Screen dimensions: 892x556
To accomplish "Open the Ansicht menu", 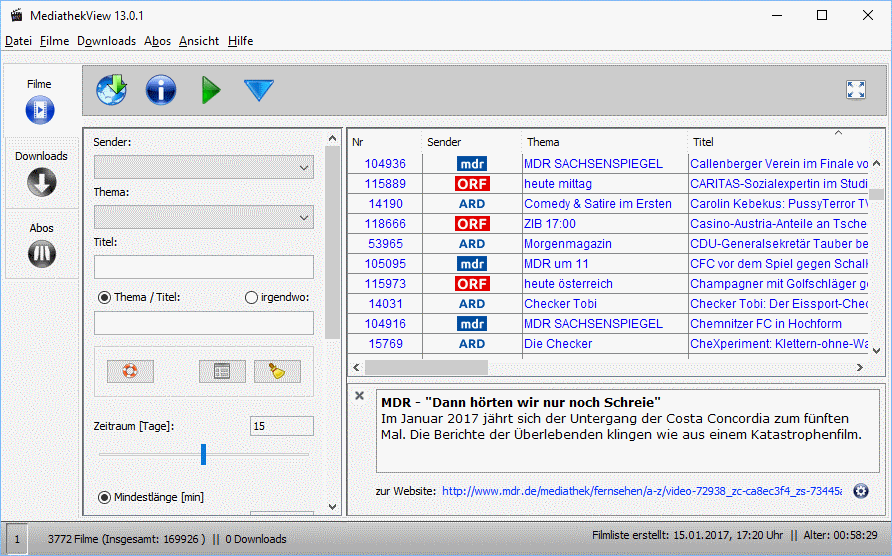I will tap(199, 41).
